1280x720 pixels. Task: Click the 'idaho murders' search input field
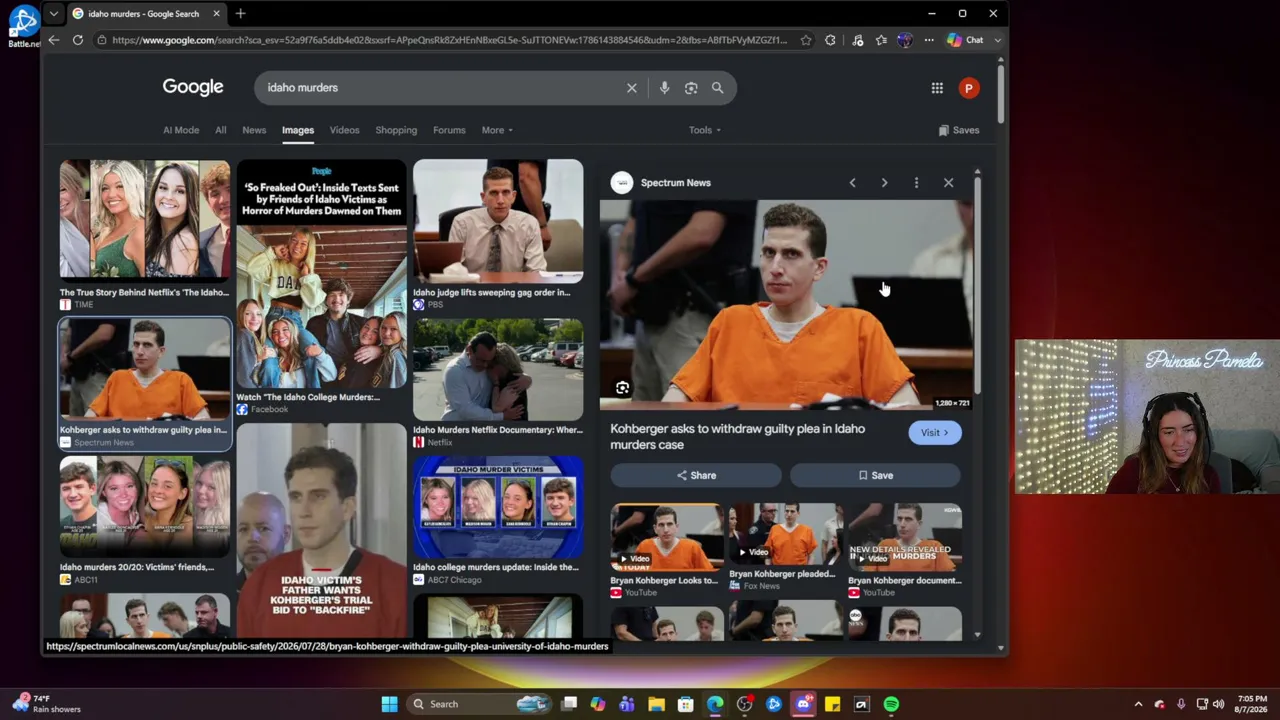tap(440, 88)
